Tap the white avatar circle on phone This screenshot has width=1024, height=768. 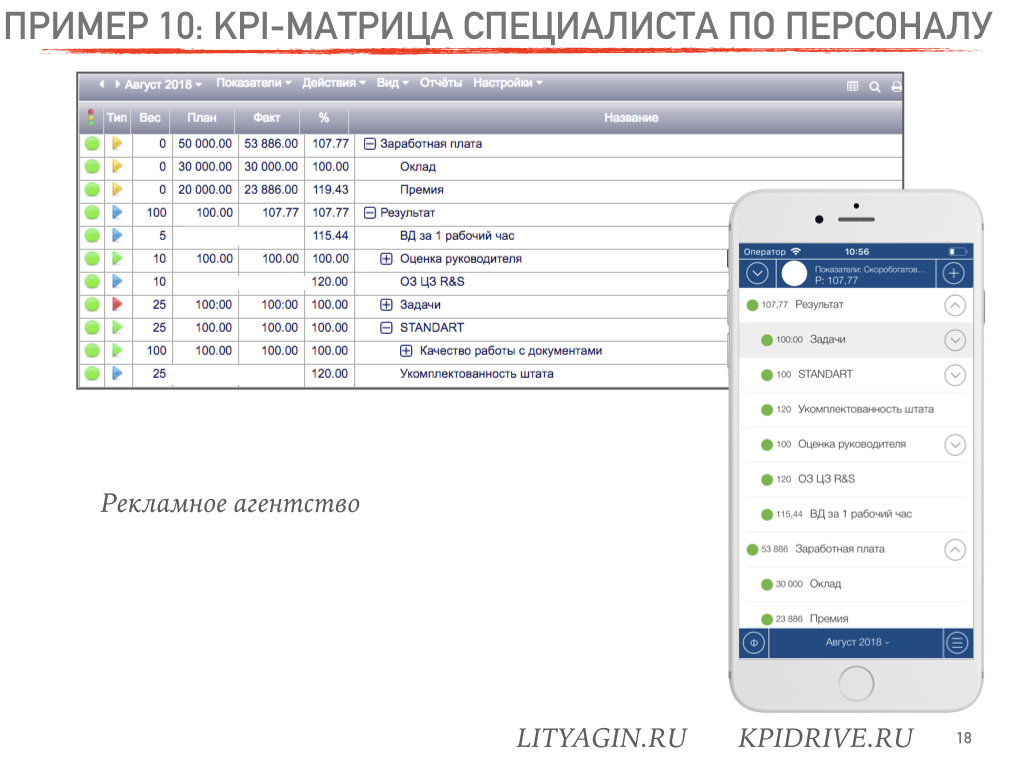coord(794,274)
